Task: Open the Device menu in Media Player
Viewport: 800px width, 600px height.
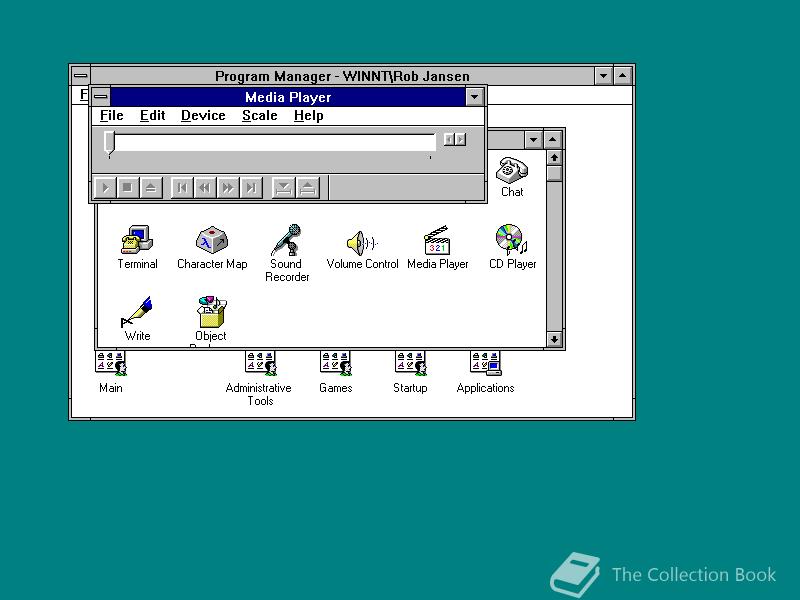Action: 203,116
